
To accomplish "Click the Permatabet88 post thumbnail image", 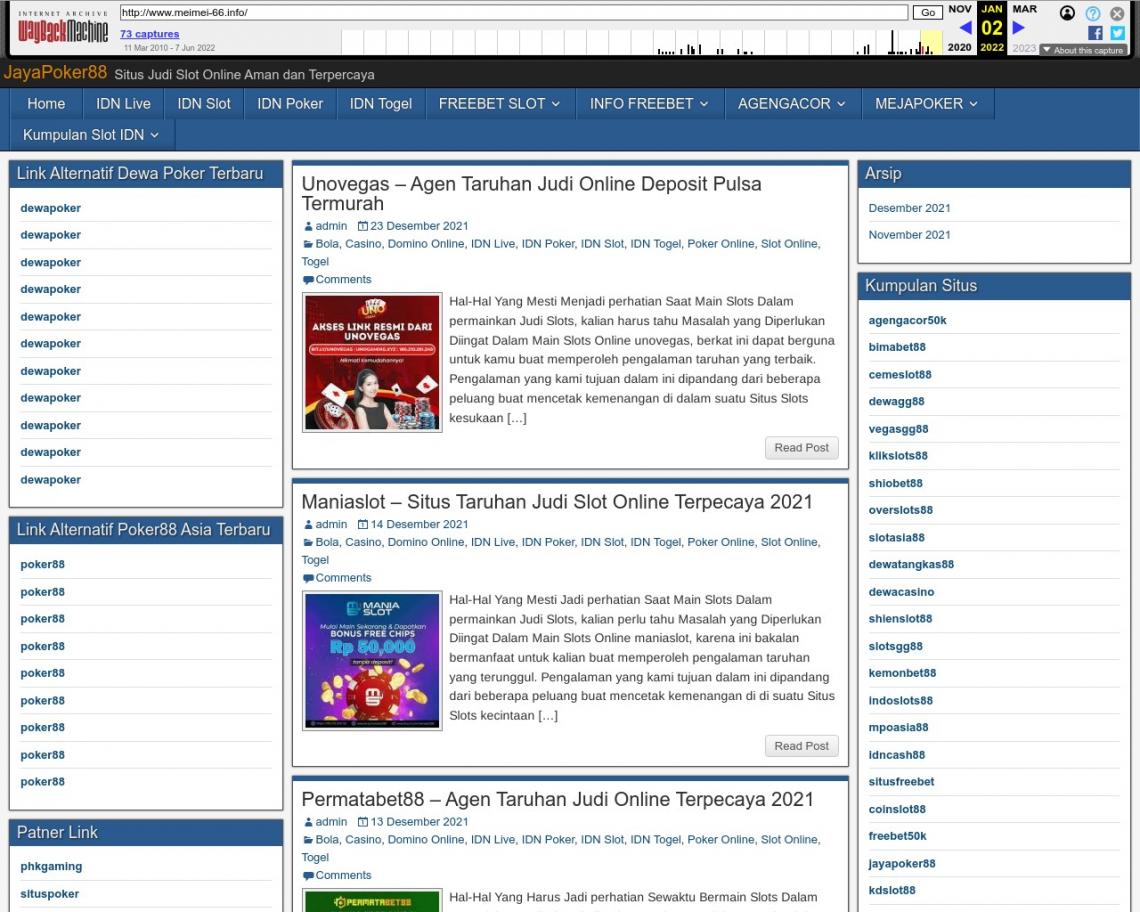I will 372,900.
